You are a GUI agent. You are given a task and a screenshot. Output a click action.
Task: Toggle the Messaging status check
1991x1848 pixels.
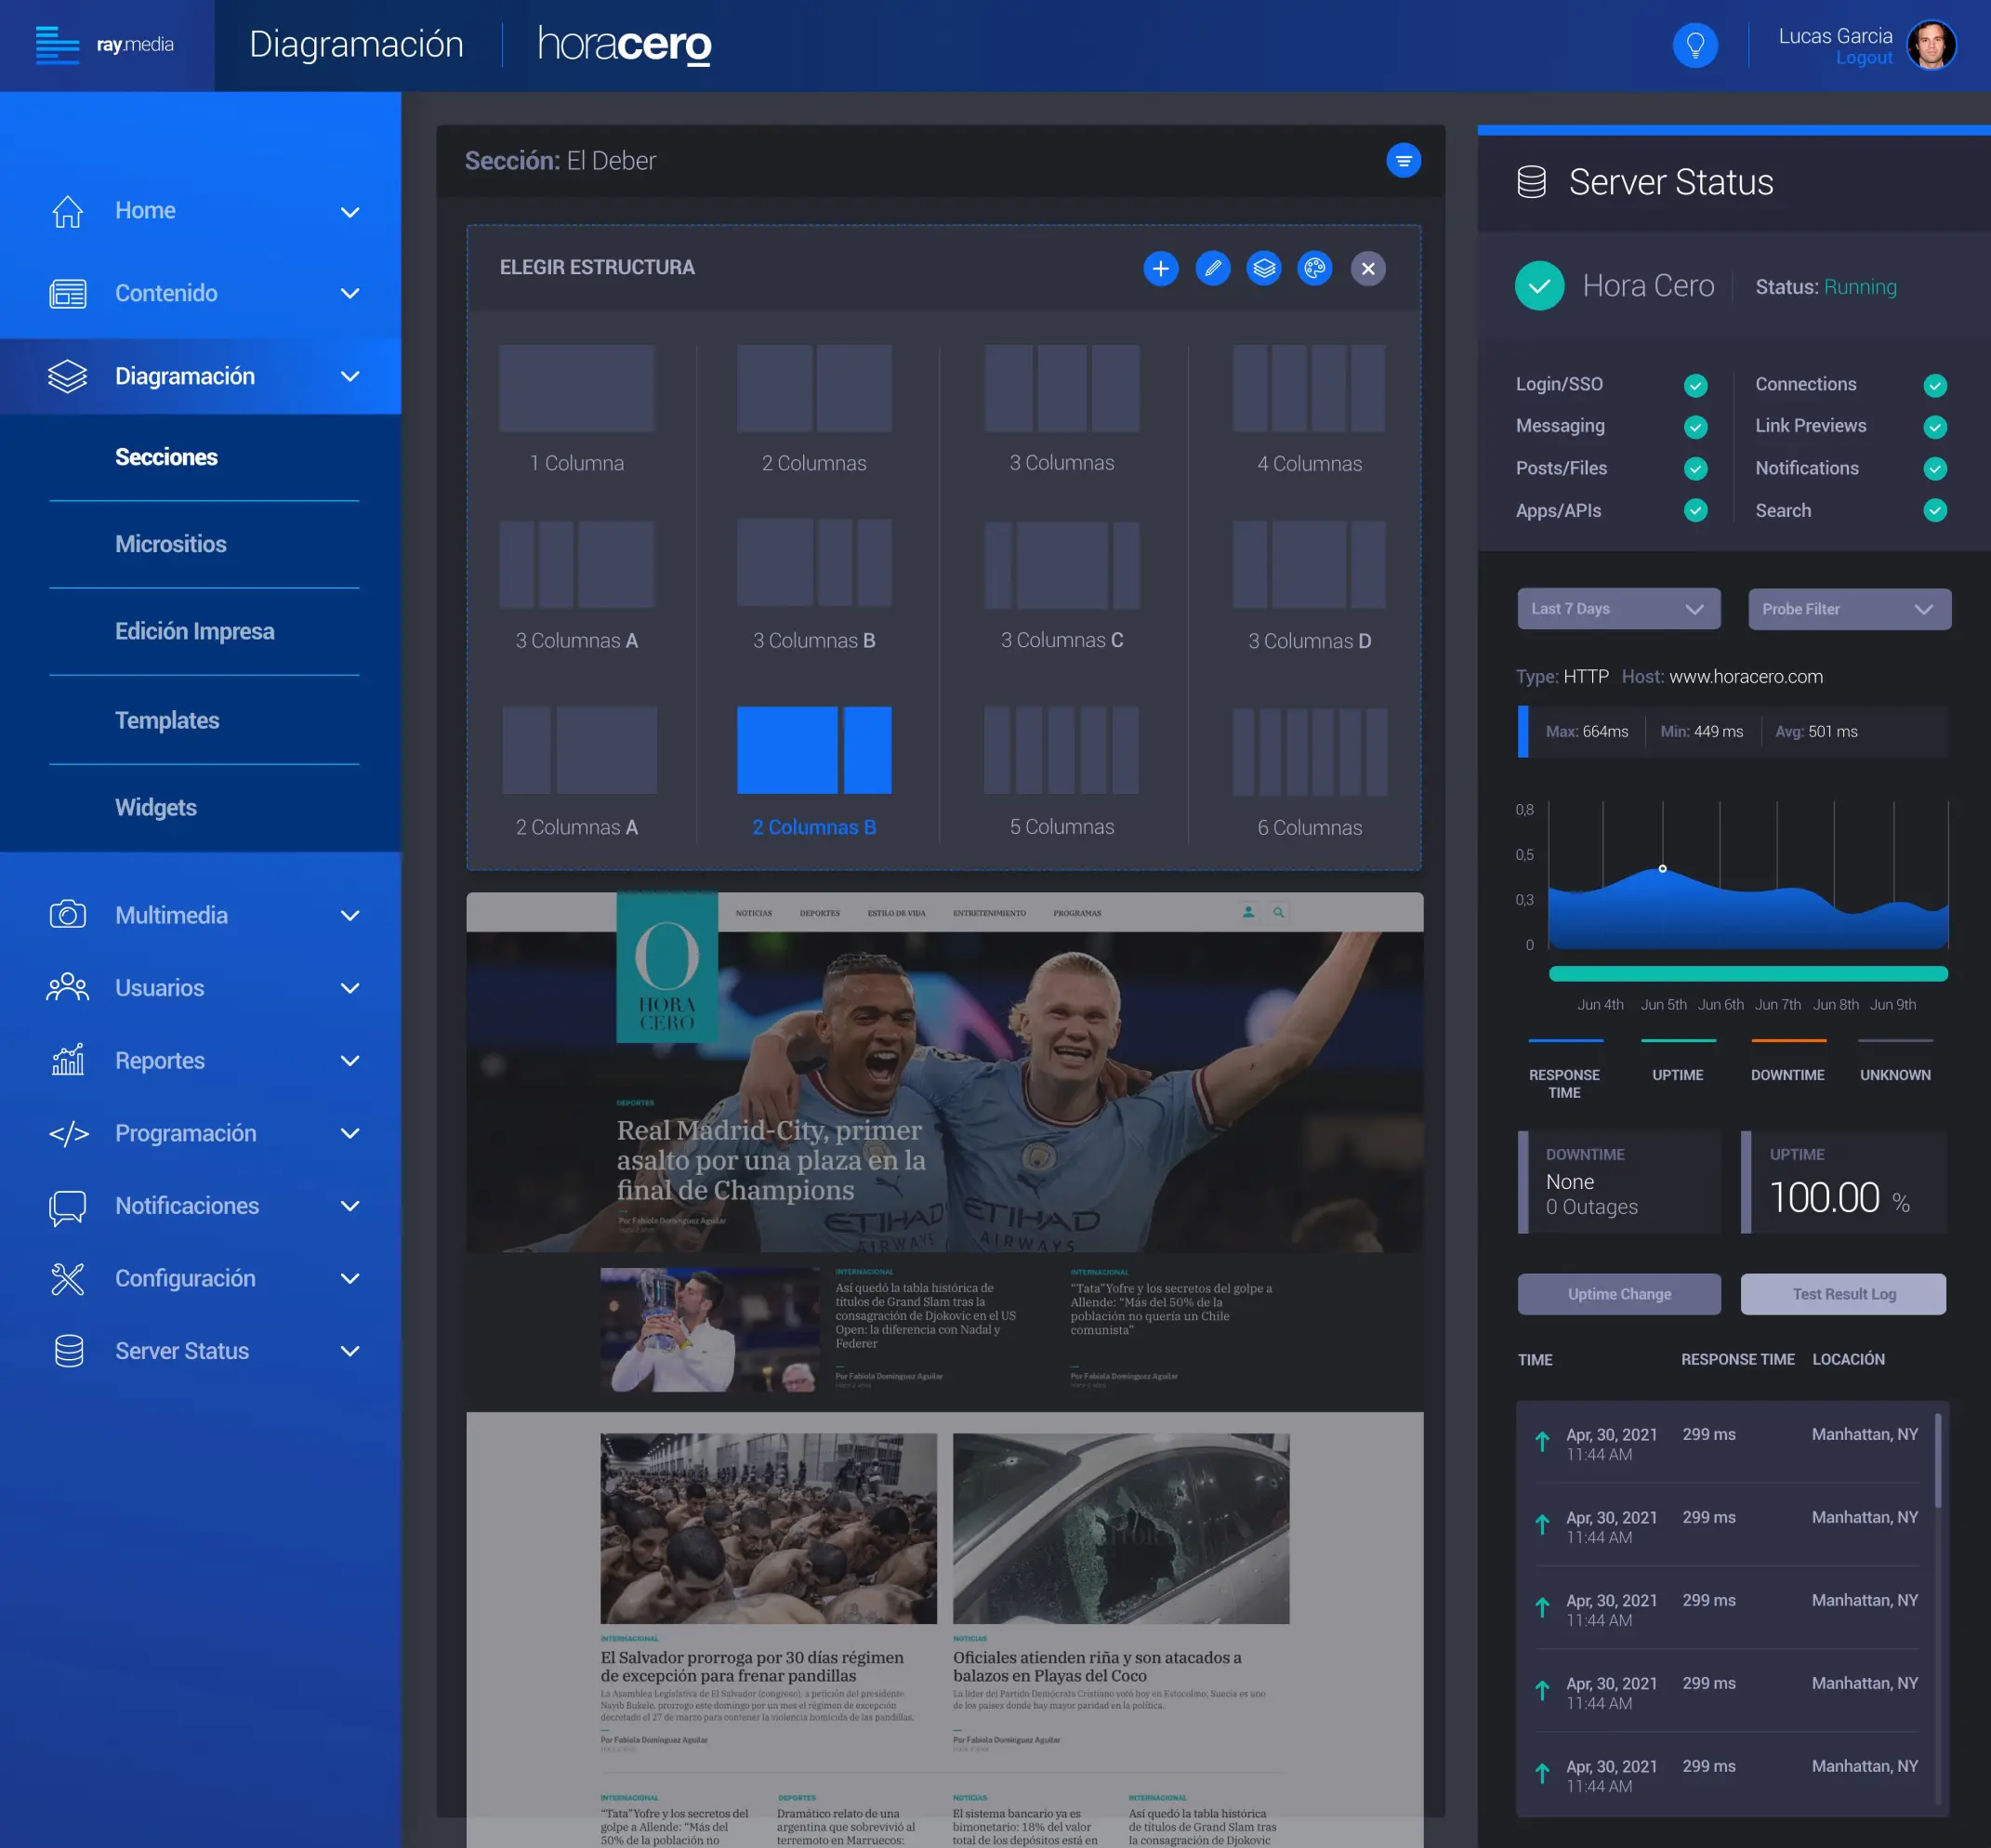pos(1695,426)
